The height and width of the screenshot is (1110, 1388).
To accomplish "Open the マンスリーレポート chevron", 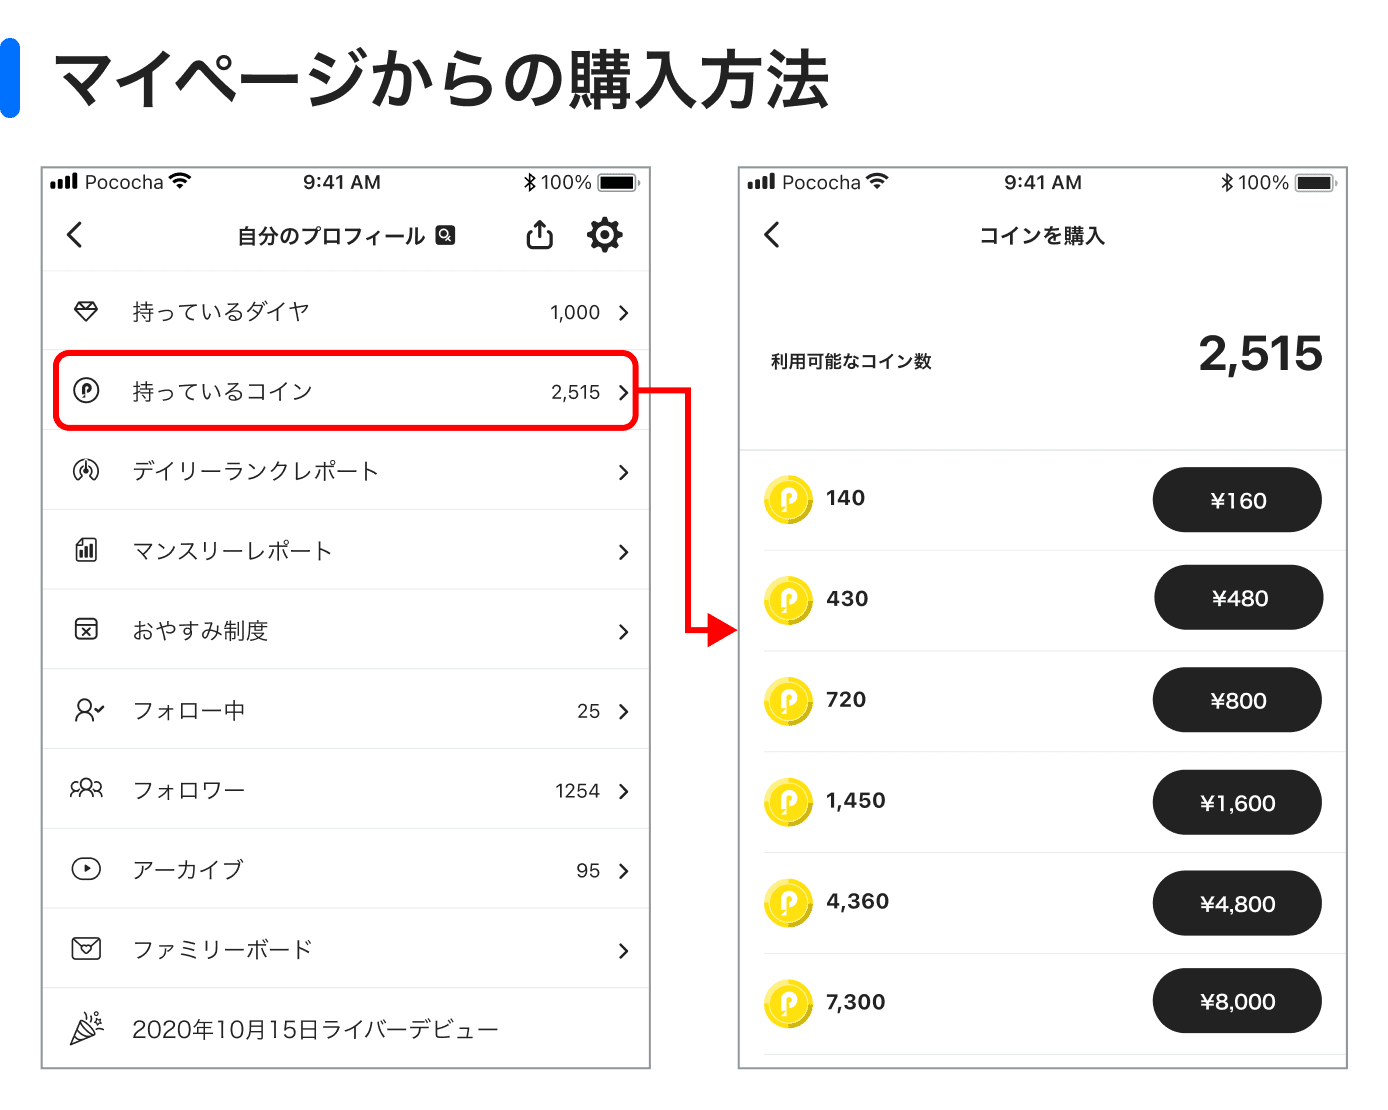I will (623, 552).
